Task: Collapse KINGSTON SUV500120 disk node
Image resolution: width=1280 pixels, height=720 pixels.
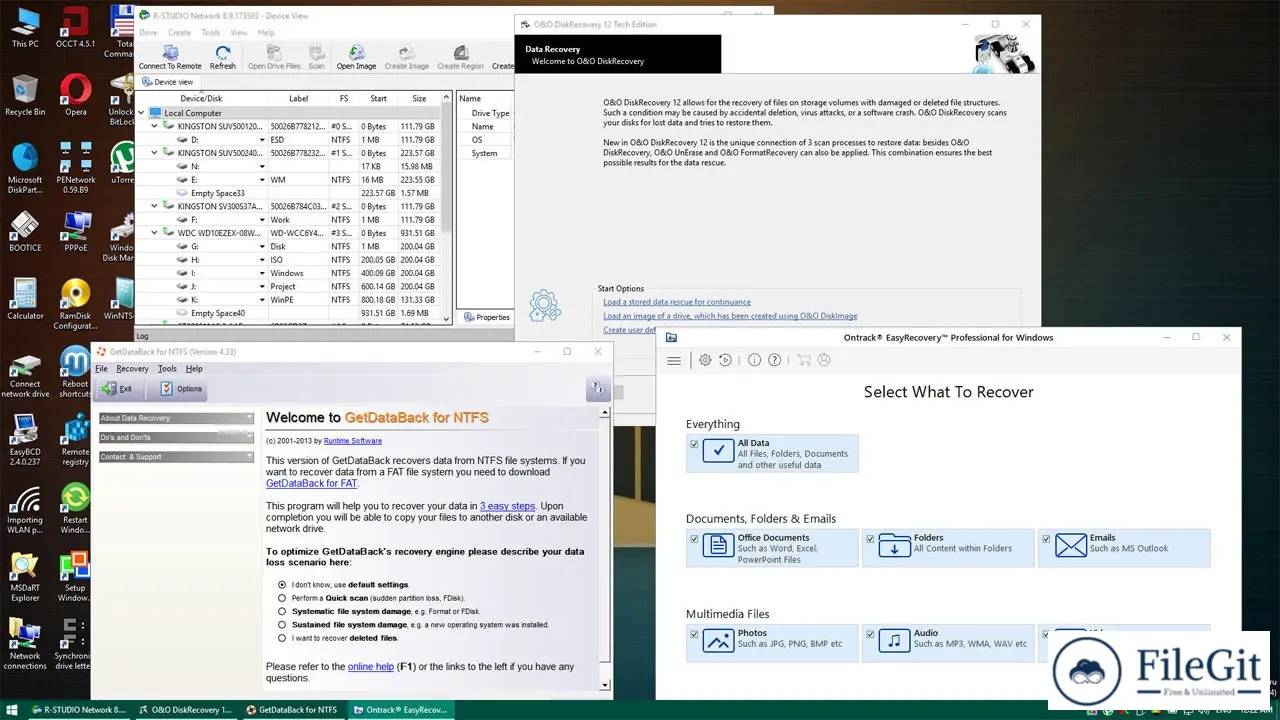Action: (x=155, y=126)
